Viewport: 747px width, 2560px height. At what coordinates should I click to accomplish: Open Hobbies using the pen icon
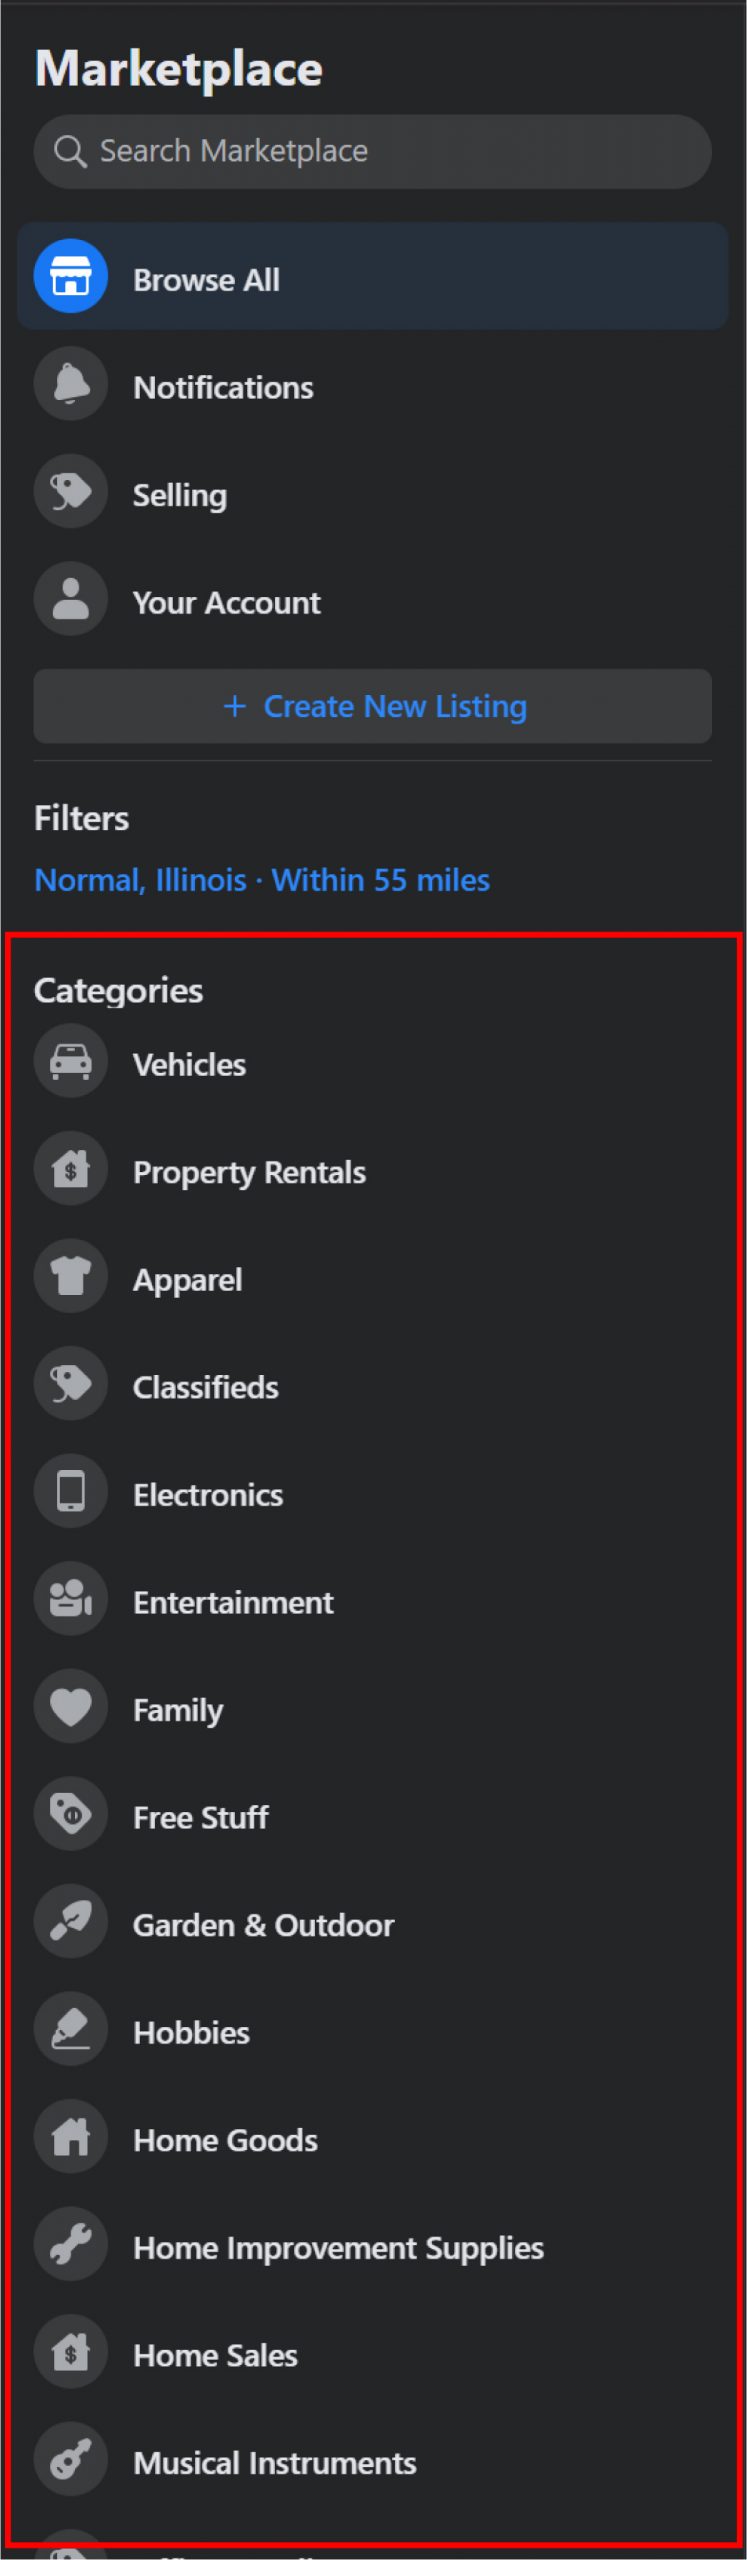pyautogui.click(x=70, y=2028)
